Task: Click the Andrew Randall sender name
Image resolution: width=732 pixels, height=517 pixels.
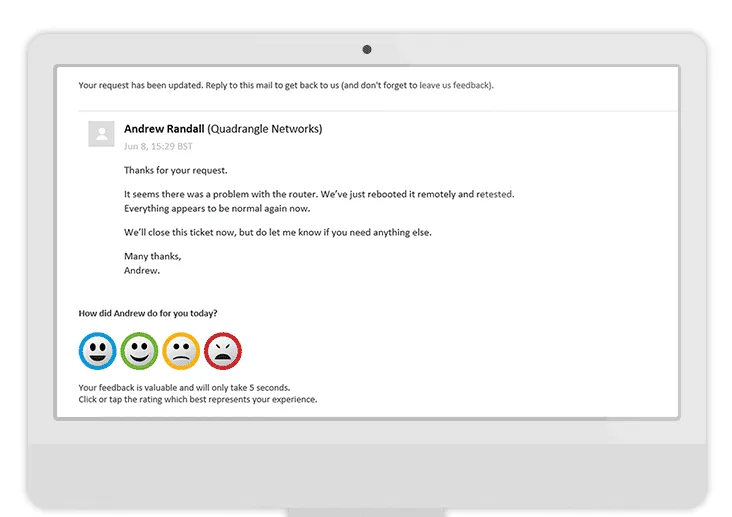Action: pos(164,129)
